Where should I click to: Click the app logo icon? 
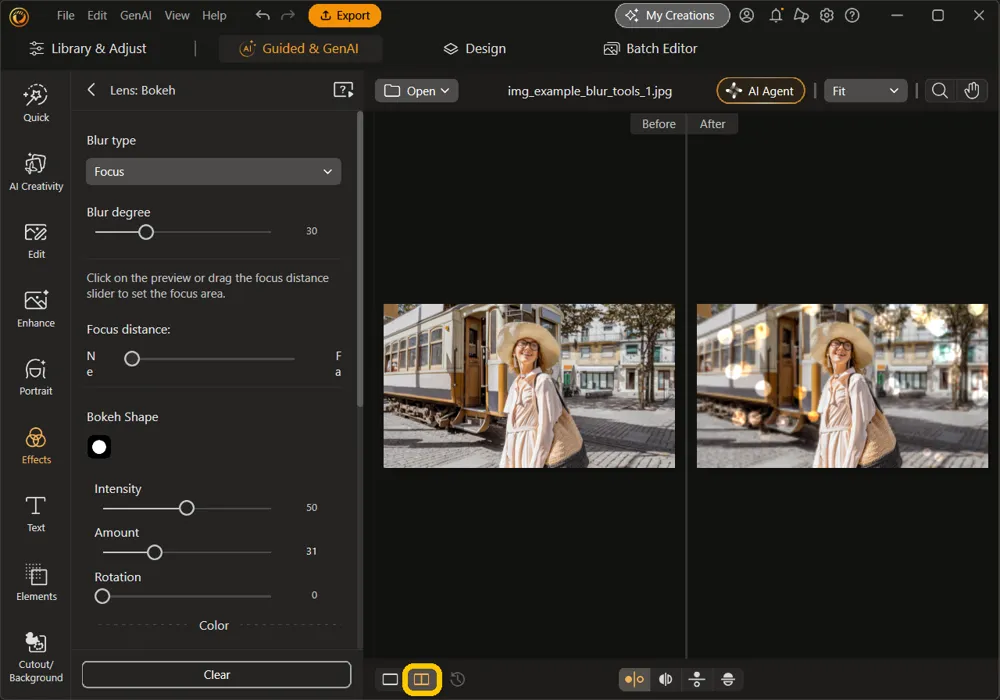18,17
